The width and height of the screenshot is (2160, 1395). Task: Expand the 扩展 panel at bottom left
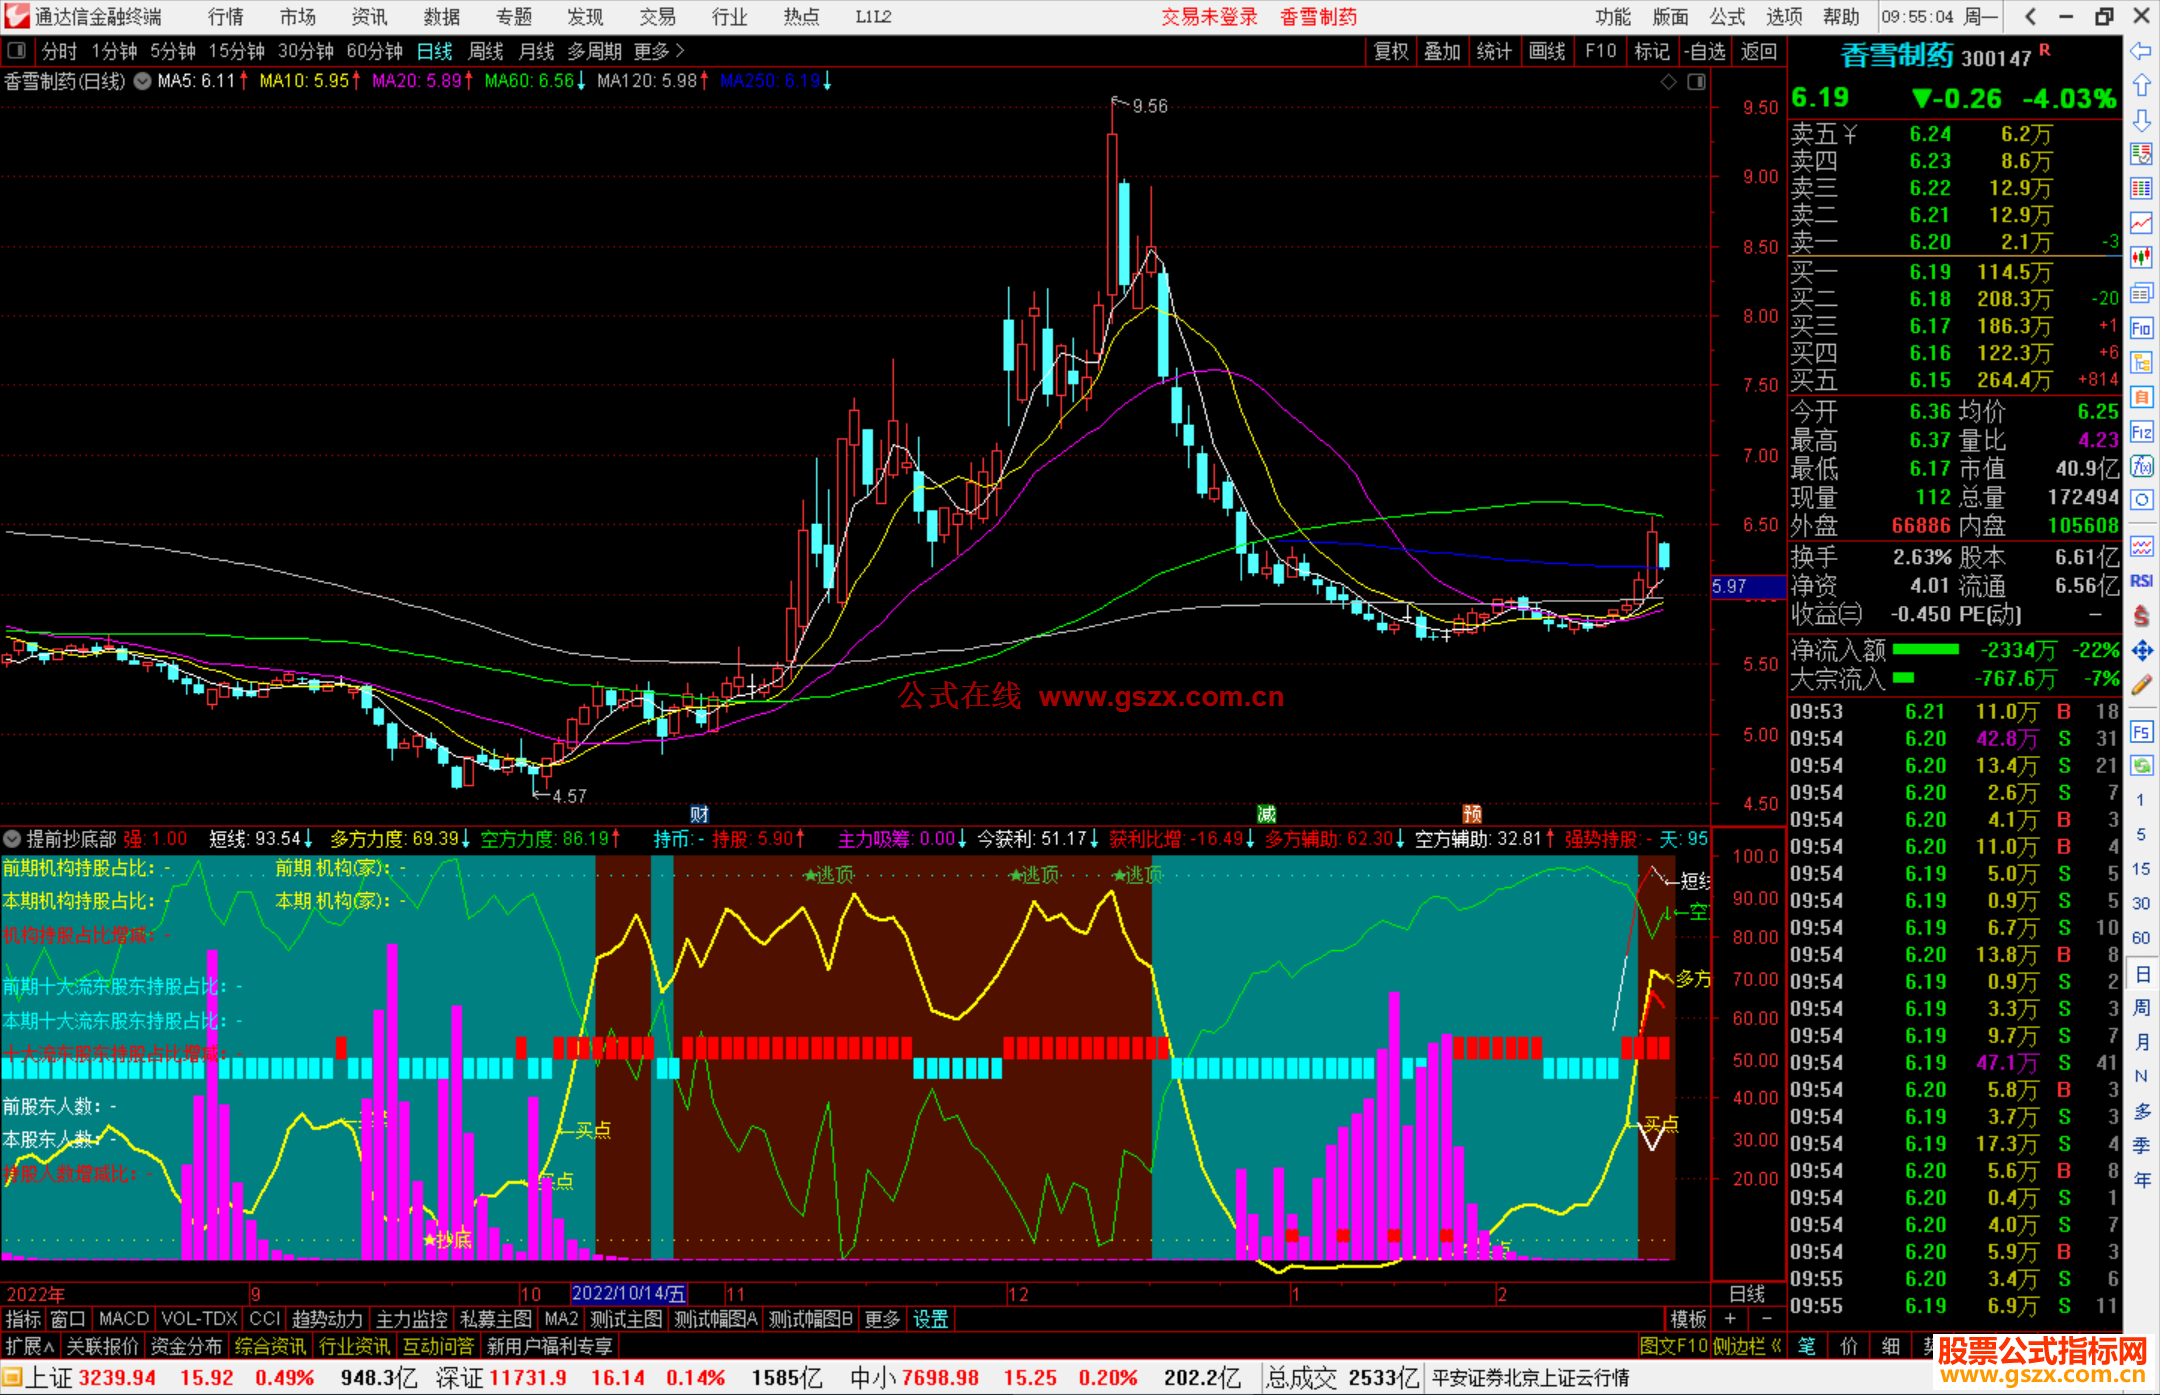[29, 1346]
